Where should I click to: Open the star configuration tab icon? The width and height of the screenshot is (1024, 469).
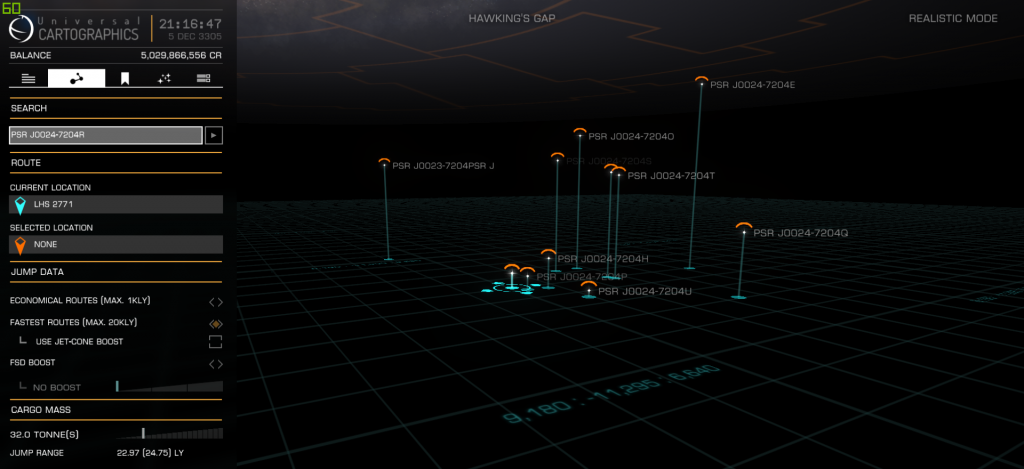pos(164,78)
